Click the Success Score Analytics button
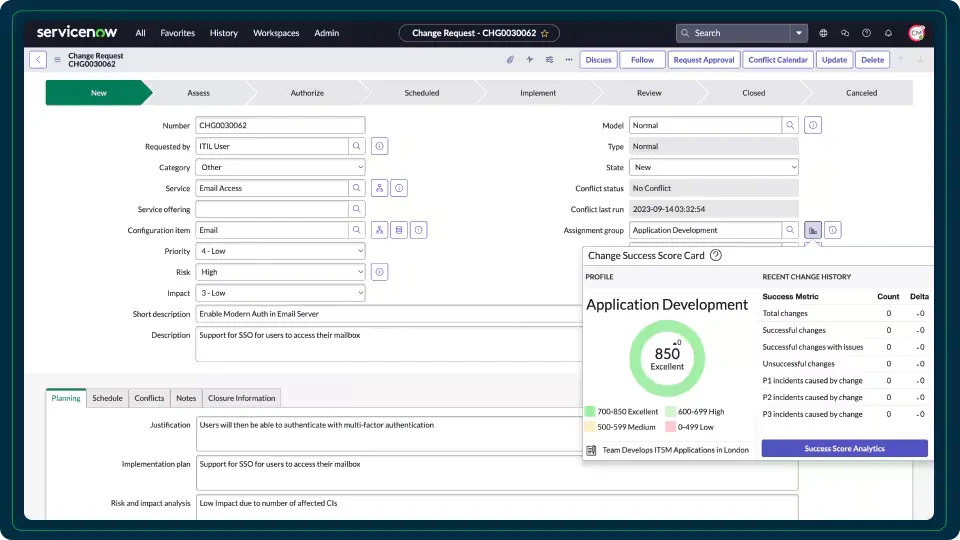The image size is (960, 540). click(x=844, y=449)
